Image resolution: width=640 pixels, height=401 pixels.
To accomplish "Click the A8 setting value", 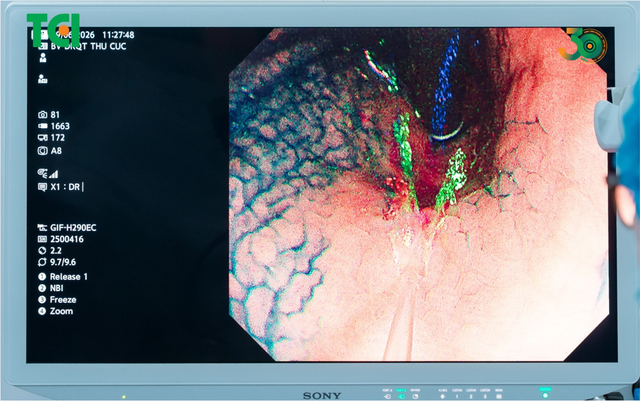I will point(56,151).
